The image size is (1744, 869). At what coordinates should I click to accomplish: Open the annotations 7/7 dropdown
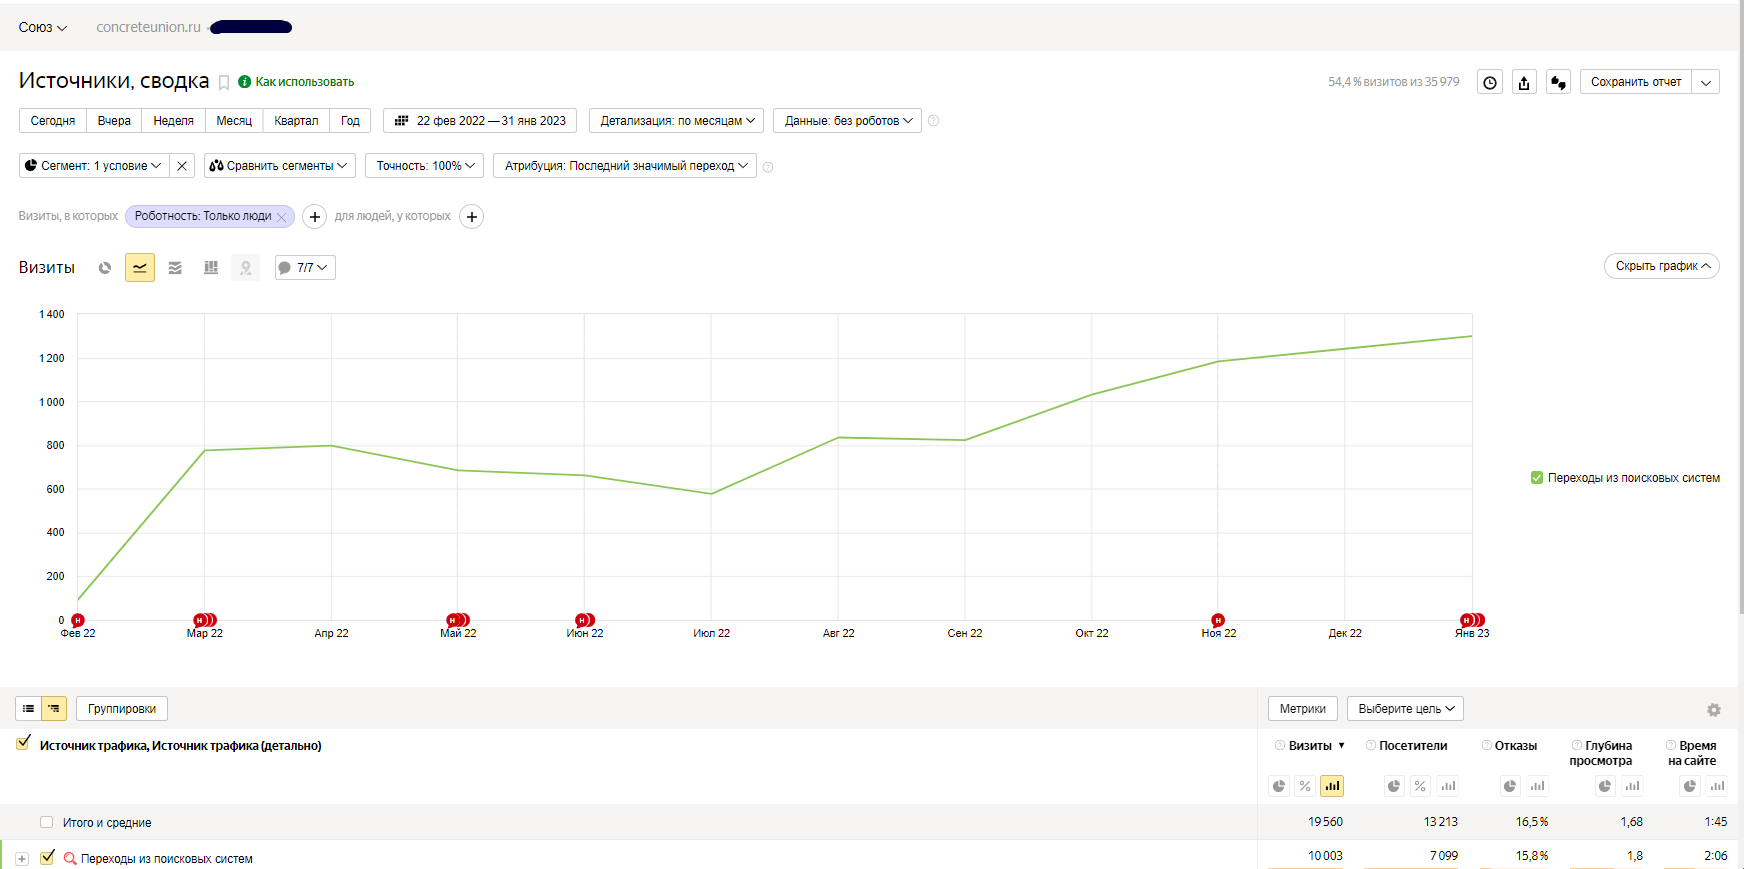point(305,268)
